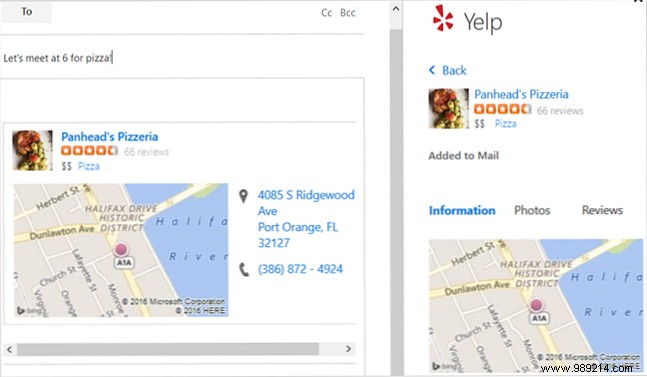
Task: Select the Pizza category in email card
Action: click(x=89, y=166)
